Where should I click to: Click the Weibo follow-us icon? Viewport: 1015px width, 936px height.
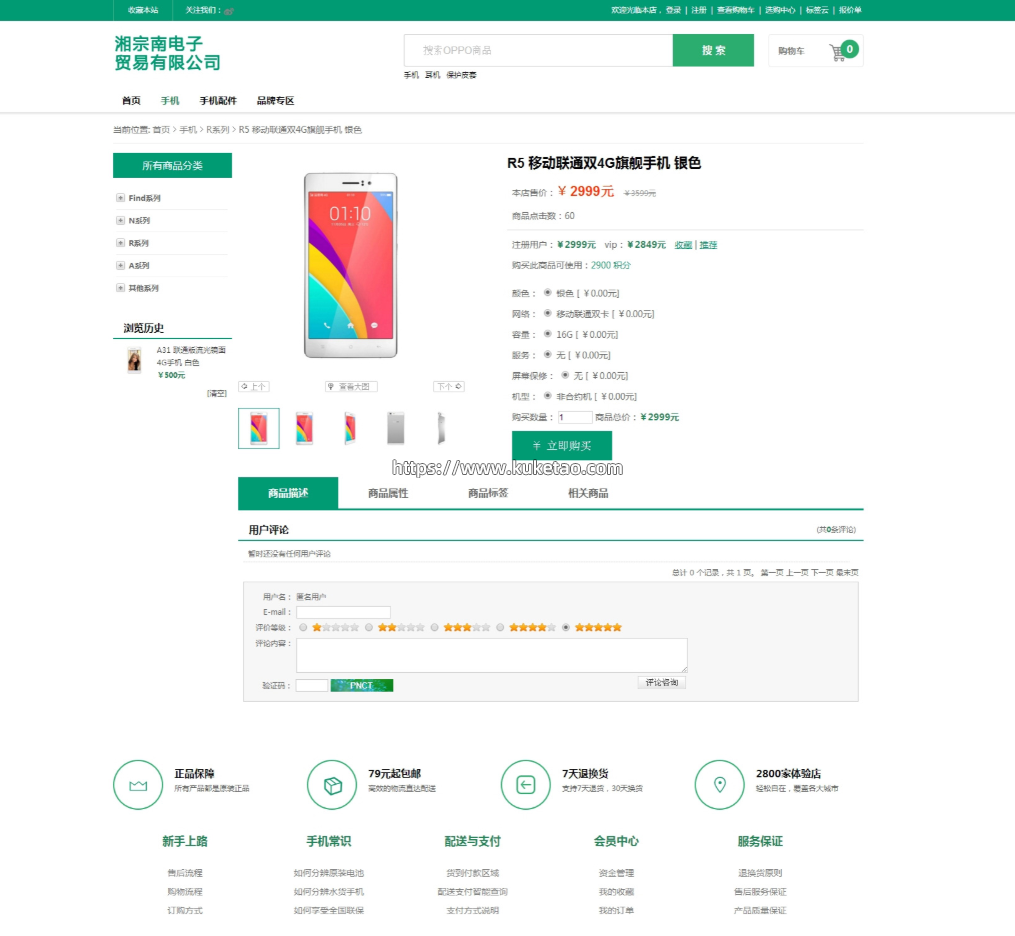[229, 11]
